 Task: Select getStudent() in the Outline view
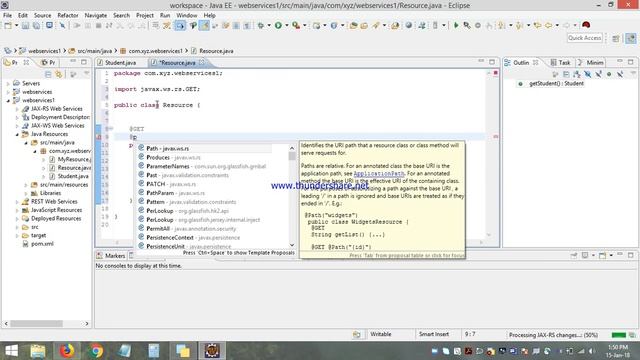[556, 84]
